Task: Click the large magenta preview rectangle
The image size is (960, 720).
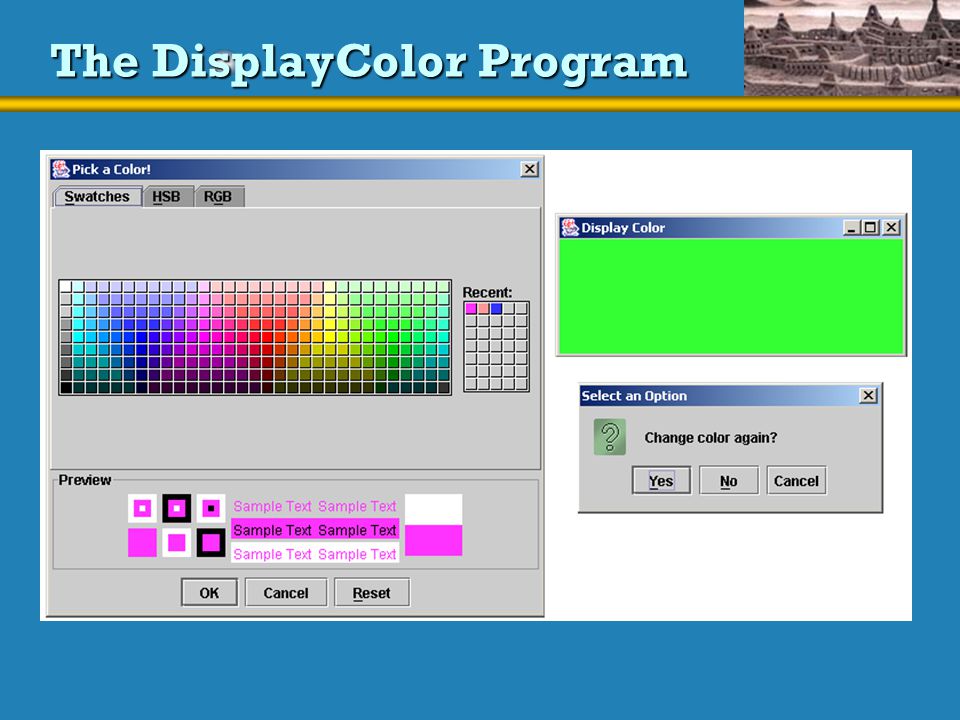Action: (x=433, y=540)
